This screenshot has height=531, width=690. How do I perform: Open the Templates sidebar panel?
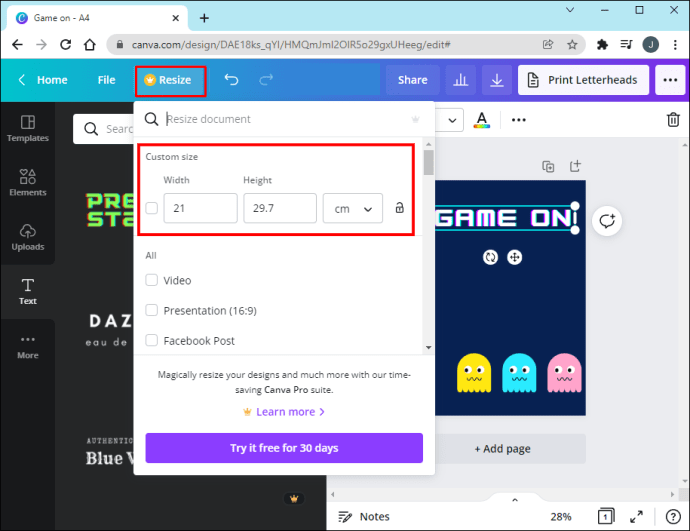(x=27, y=128)
